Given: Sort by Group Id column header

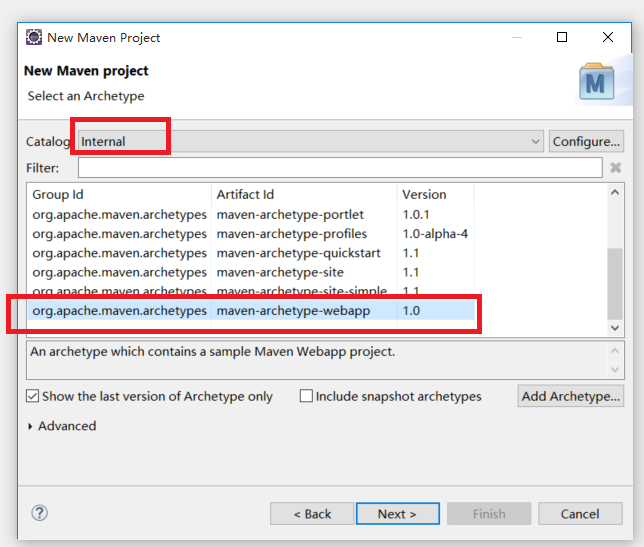Looking at the screenshot, I should click(x=119, y=194).
